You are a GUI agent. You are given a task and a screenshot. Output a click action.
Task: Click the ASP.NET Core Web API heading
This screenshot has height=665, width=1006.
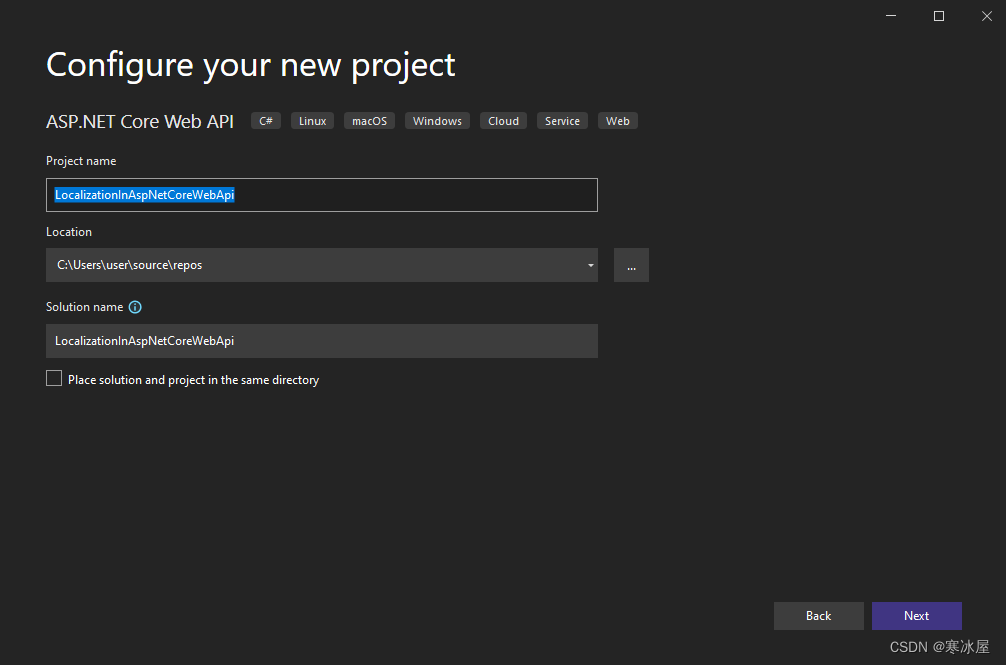click(x=140, y=121)
